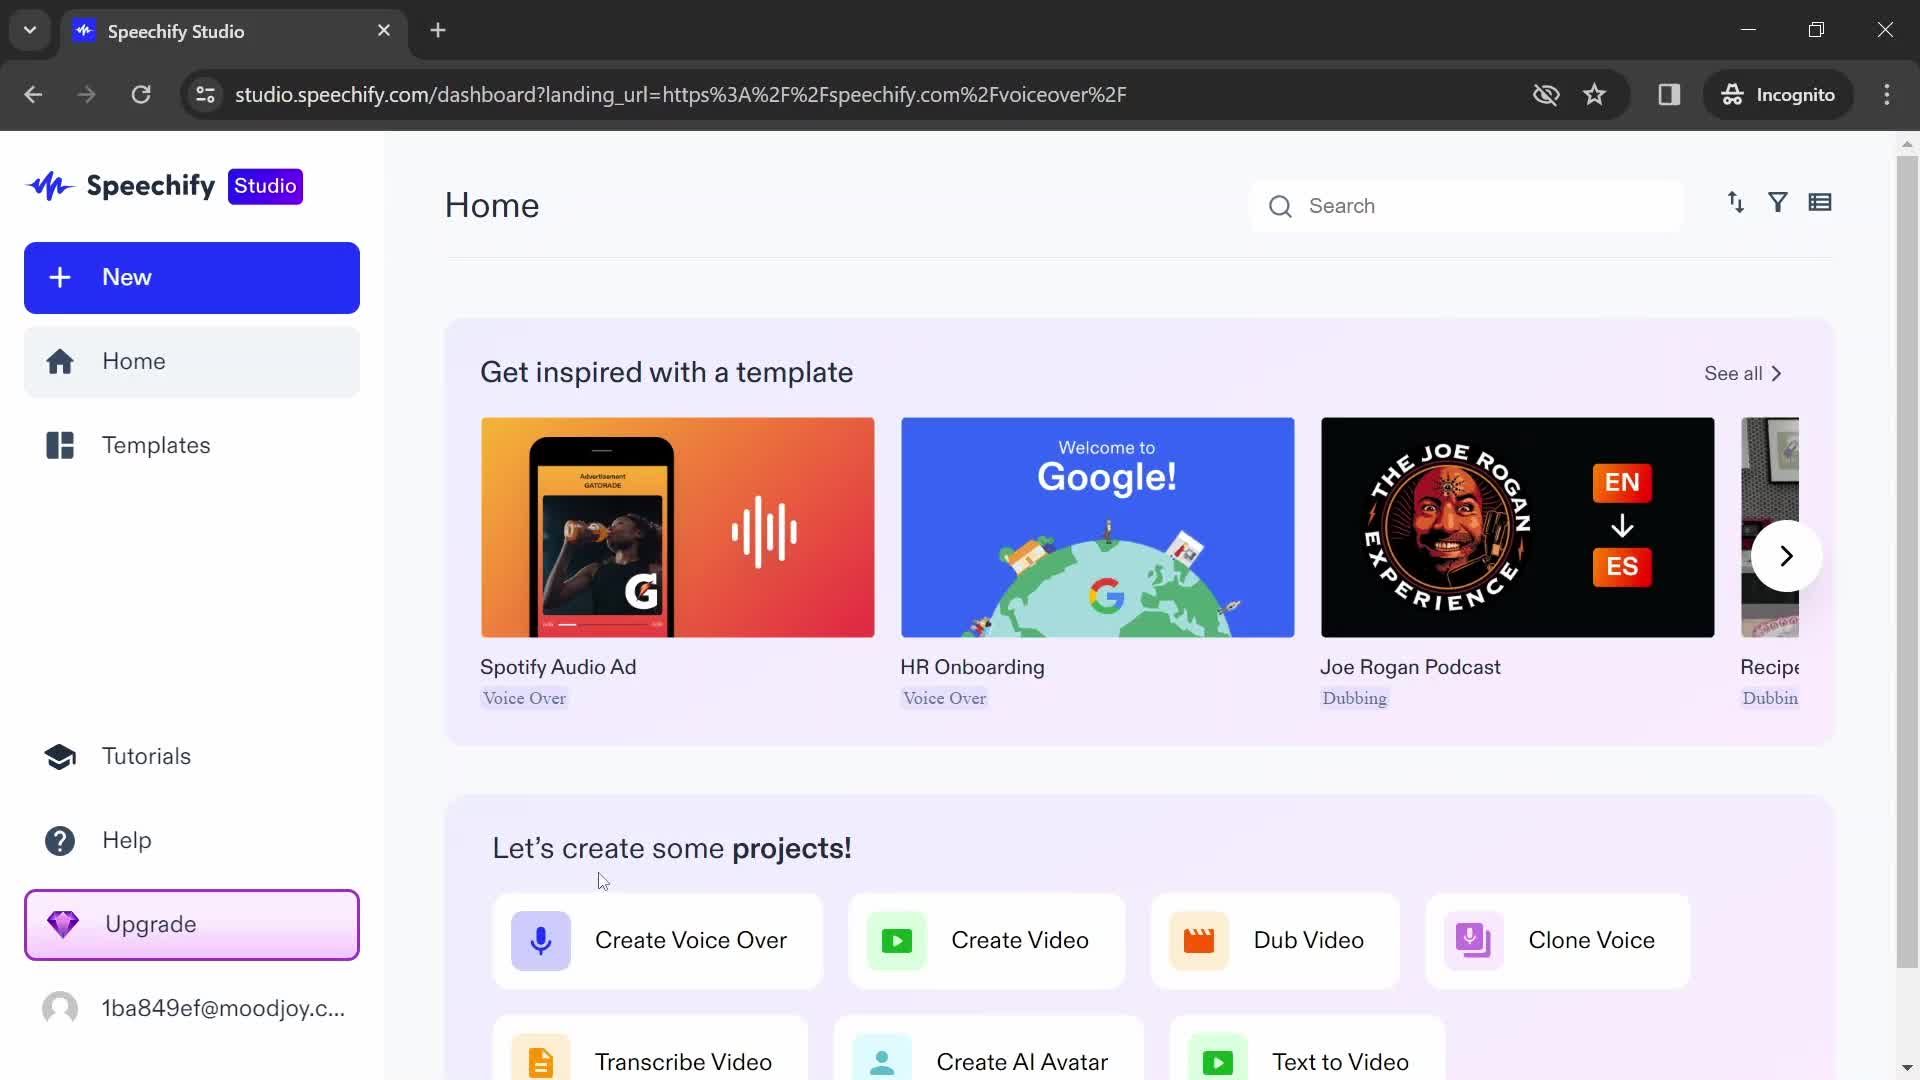Click the Search input field

(1467, 206)
